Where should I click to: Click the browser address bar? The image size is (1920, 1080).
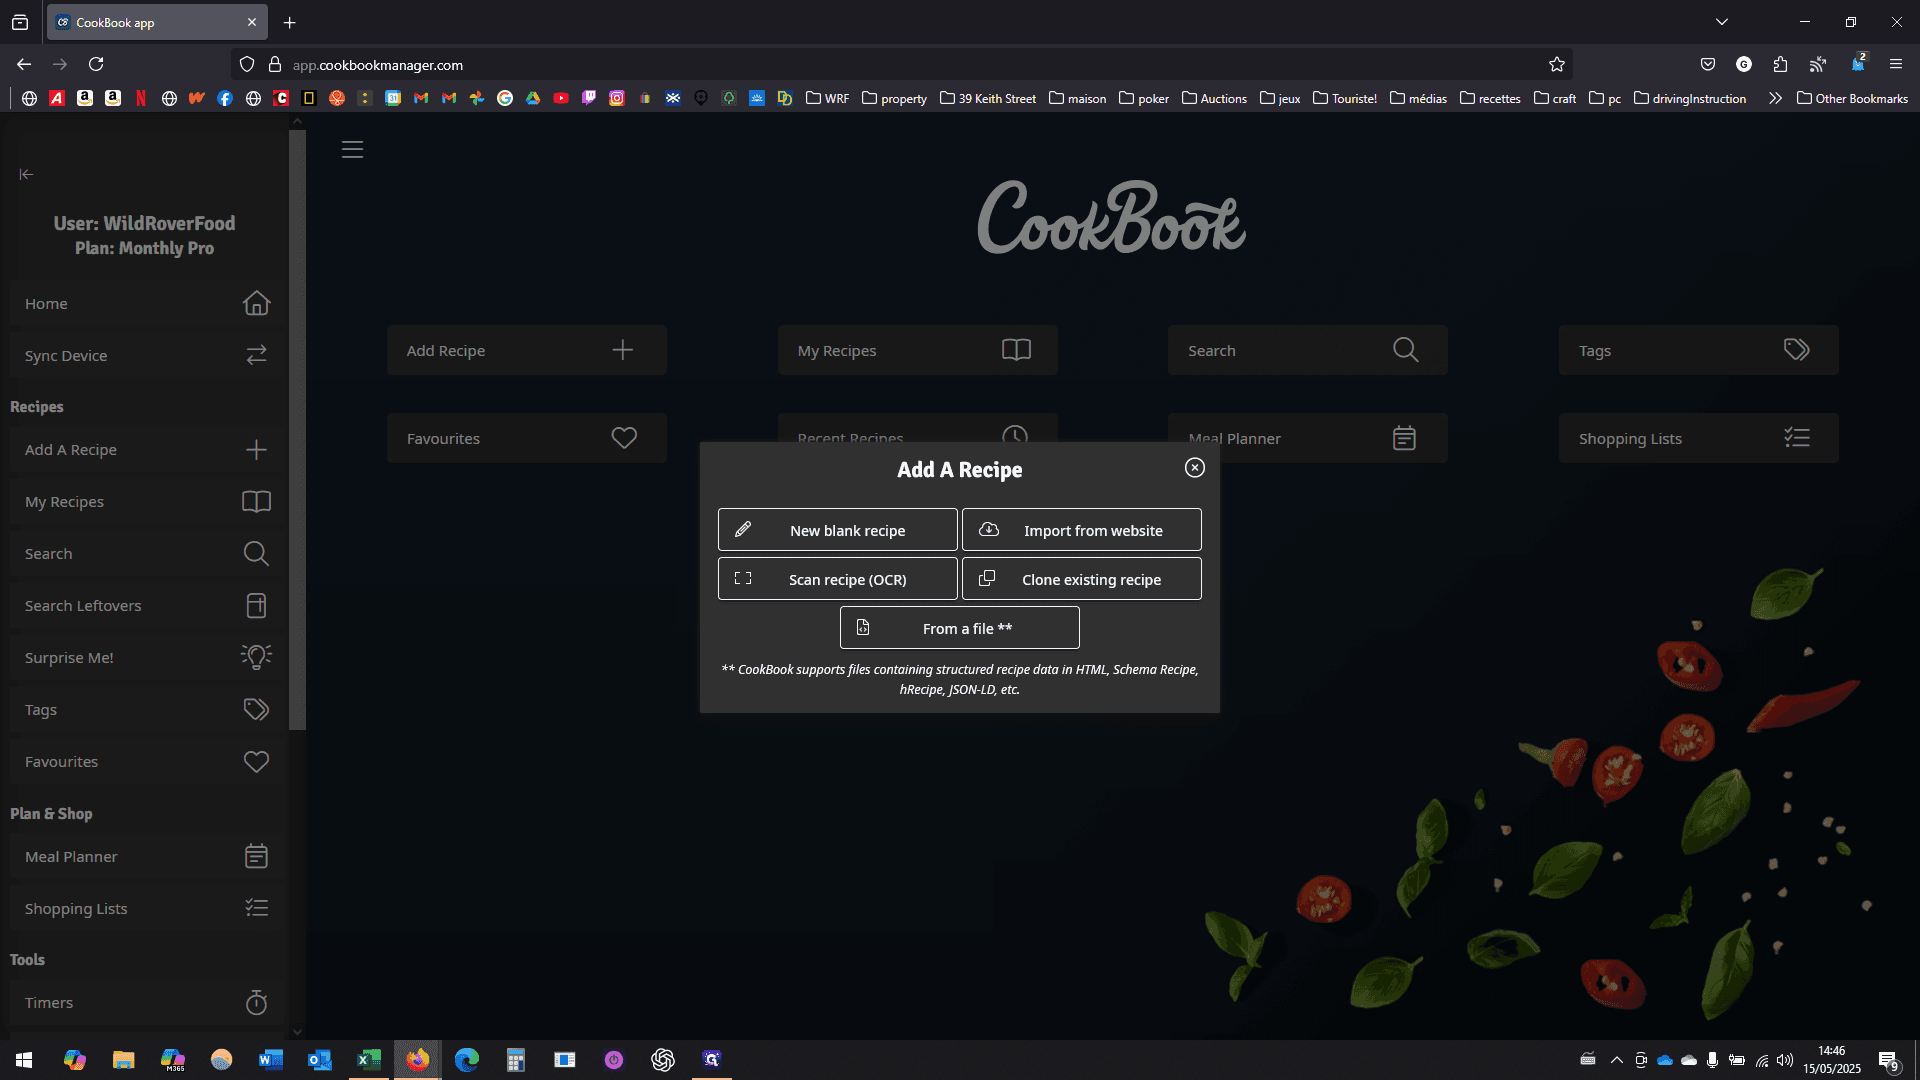(900, 65)
